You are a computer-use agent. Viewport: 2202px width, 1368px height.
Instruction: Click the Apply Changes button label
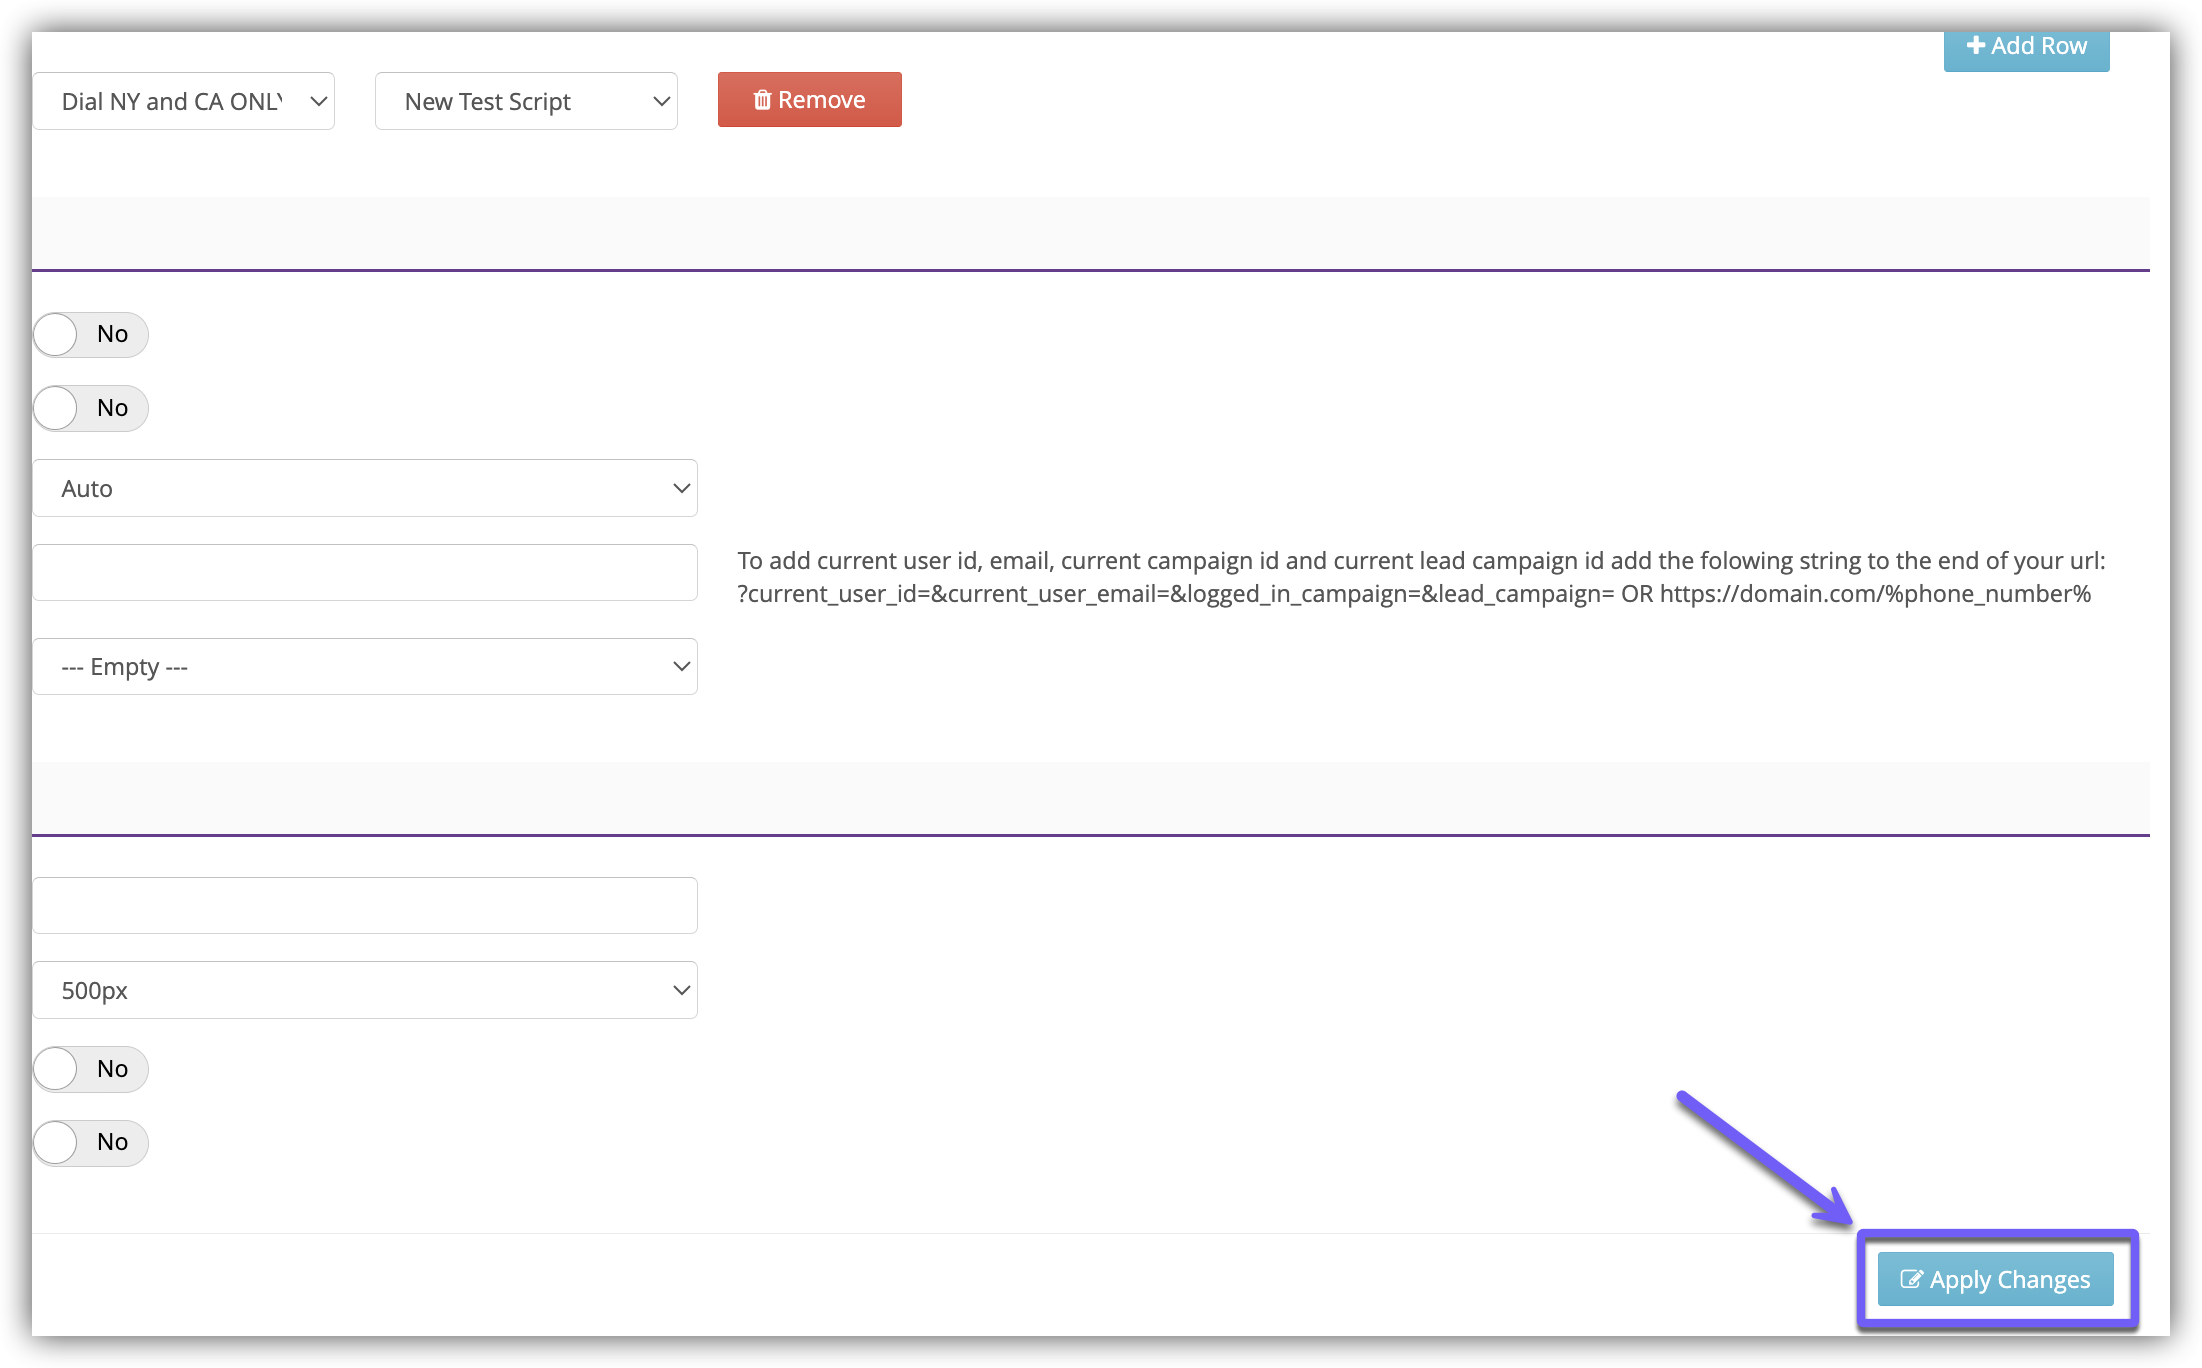2010,1279
